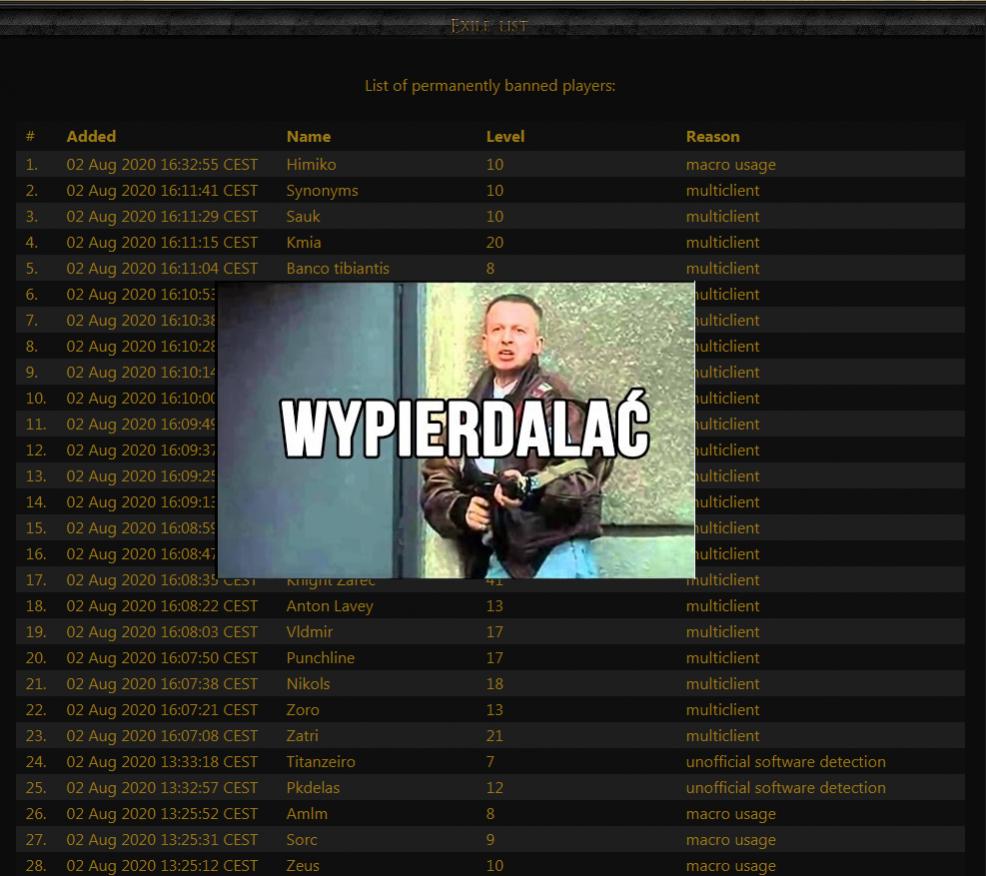Open the Synonyms player profile
Screen dimensions: 986x876
(x=322, y=191)
